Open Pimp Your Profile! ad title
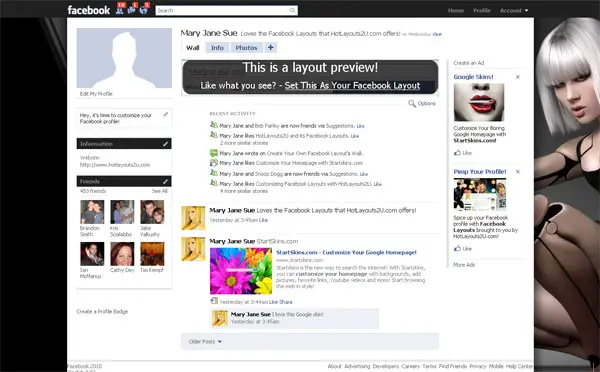 (480, 172)
